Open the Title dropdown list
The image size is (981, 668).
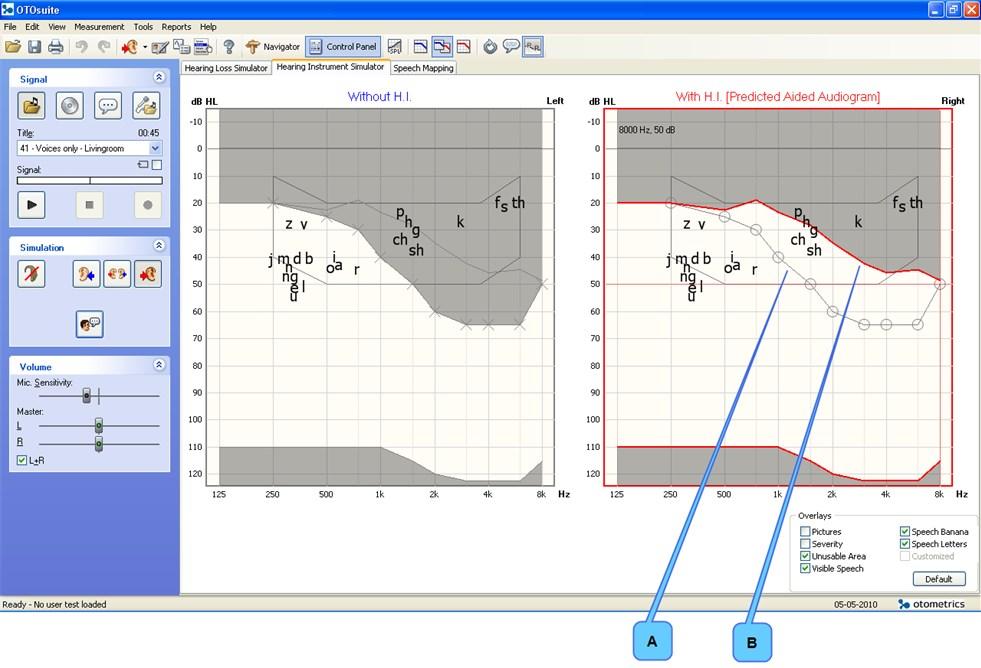155,148
